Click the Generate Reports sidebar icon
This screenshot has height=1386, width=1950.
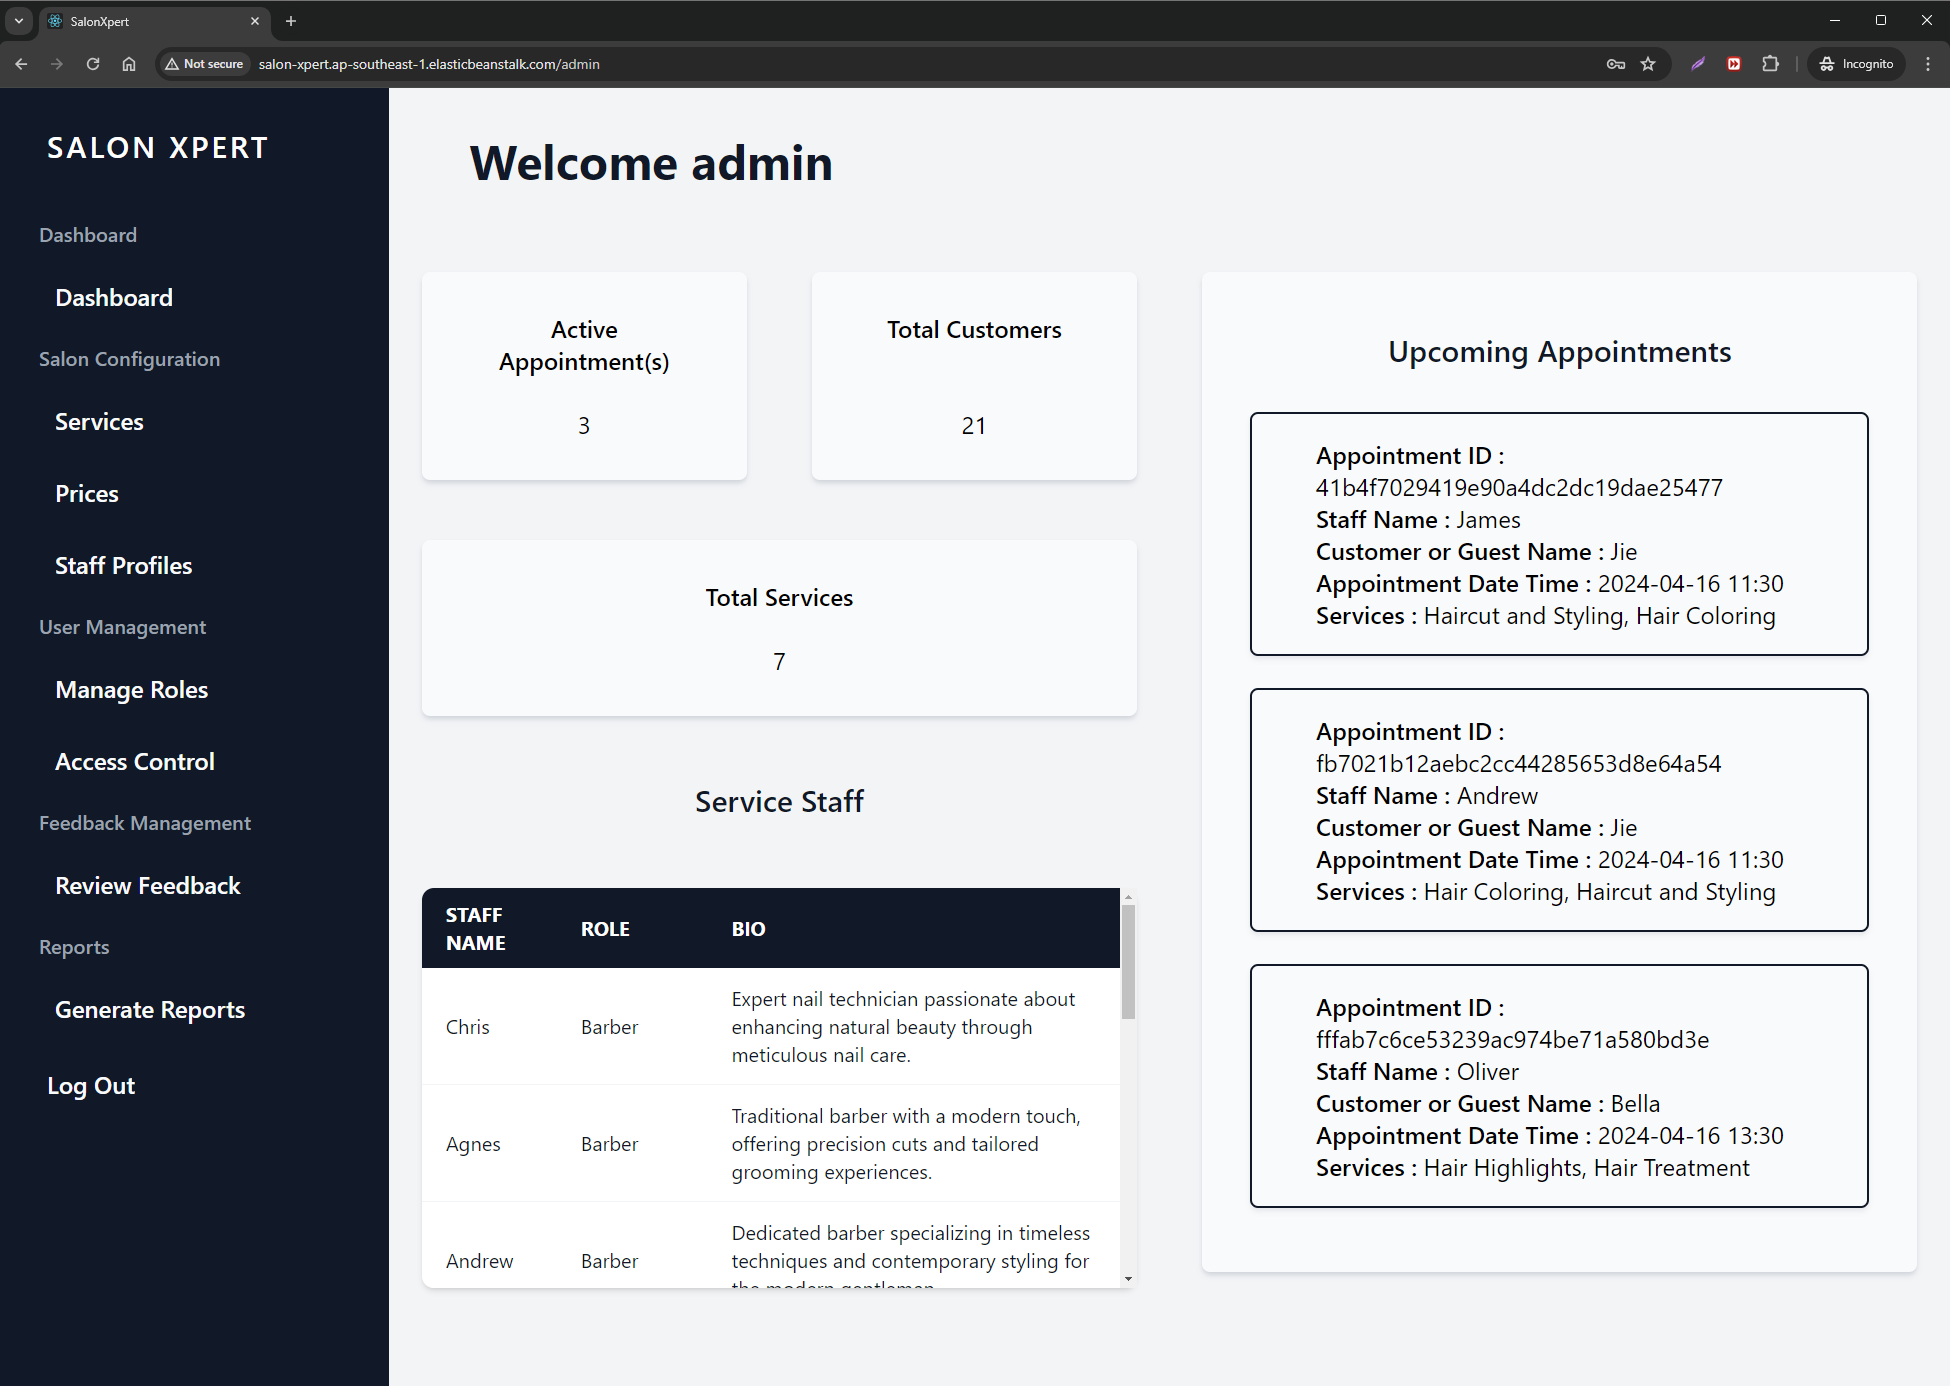(x=148, y=1006)
